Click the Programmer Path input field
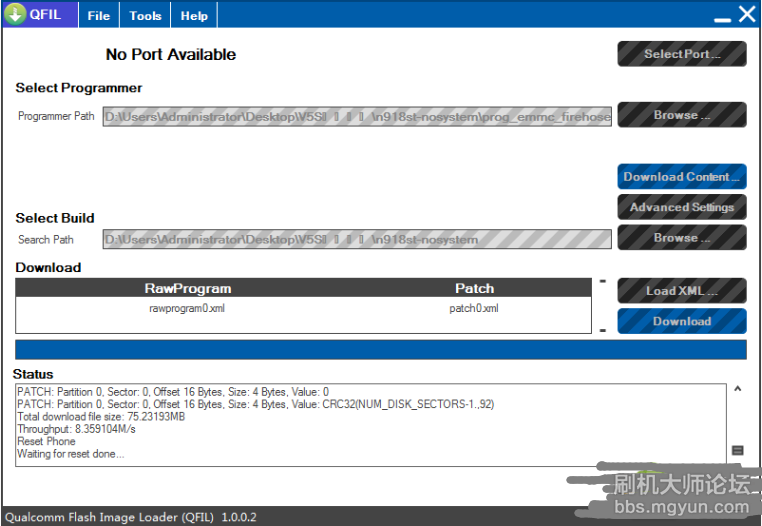This screenshot has height=526, width=762. pos(357,117)
